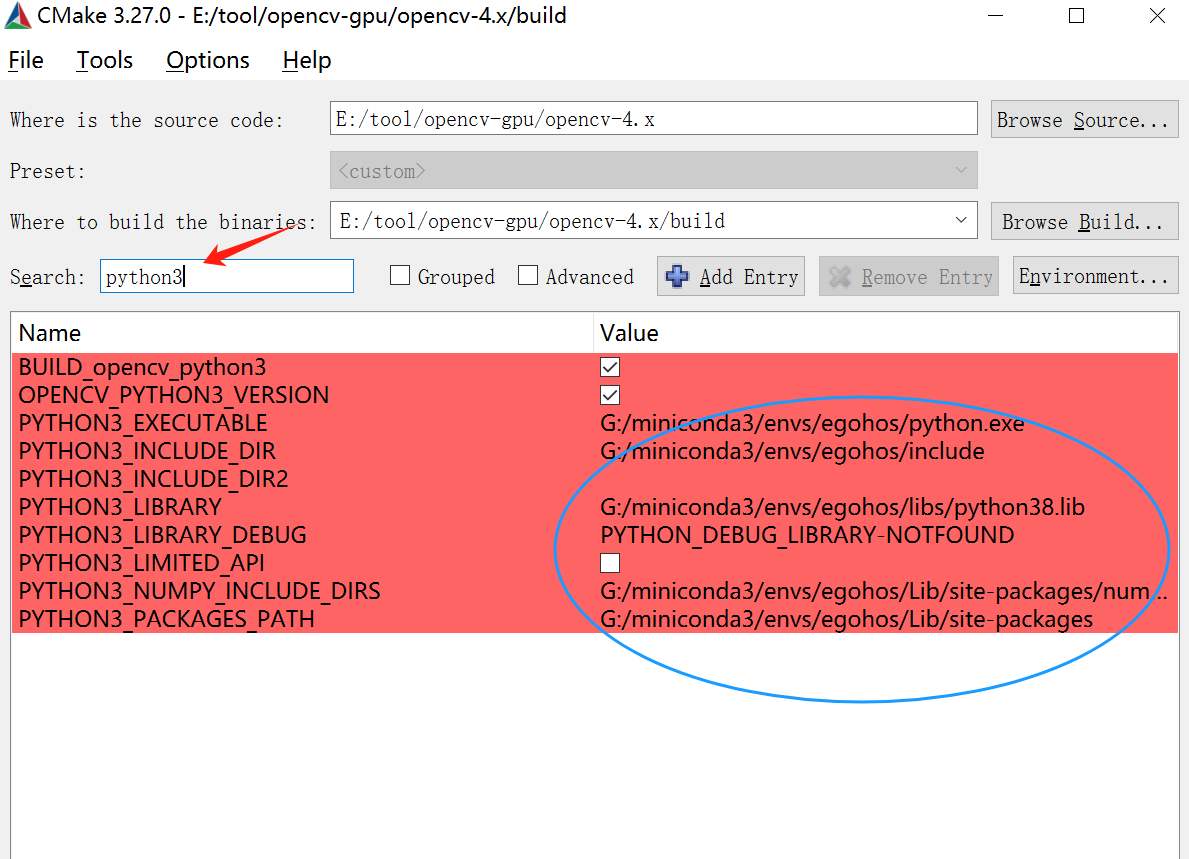Viewport: 1189px width, 859px height.
Task: Select the PYTHON3_EXECUTABLE row name
Action: [143, 423]
